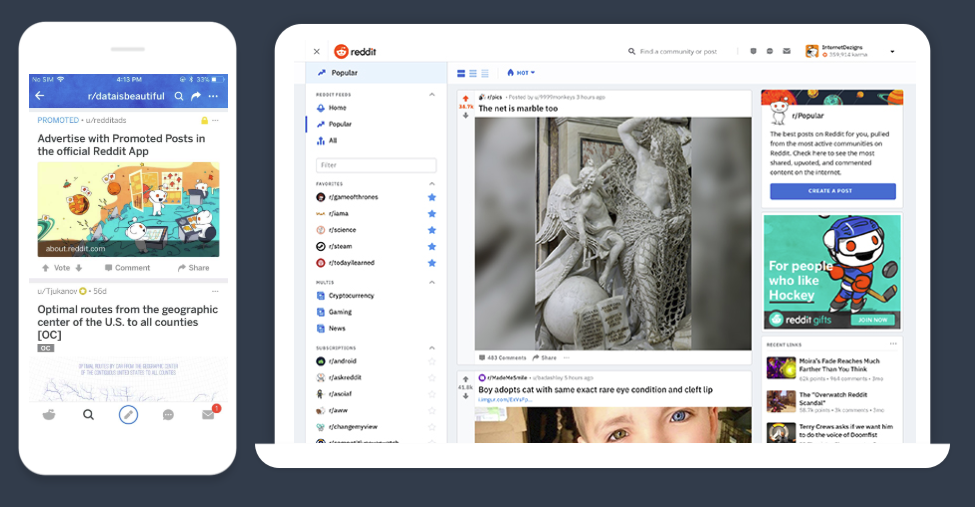Image resolution: width=975 pixels, height=507 pixels.
Task: Unfavorite r/science with its star
Action: (x=432, y=230)
